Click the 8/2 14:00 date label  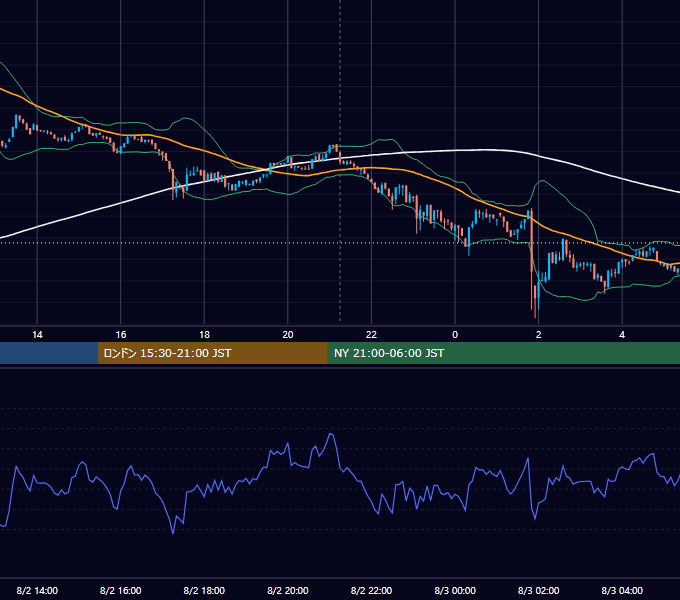(x=37, y=590)
